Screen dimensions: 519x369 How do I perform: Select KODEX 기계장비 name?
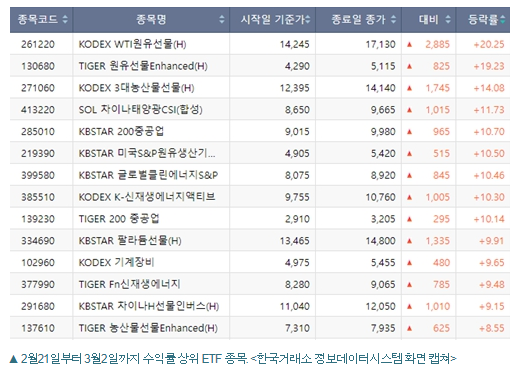[116, 262]
